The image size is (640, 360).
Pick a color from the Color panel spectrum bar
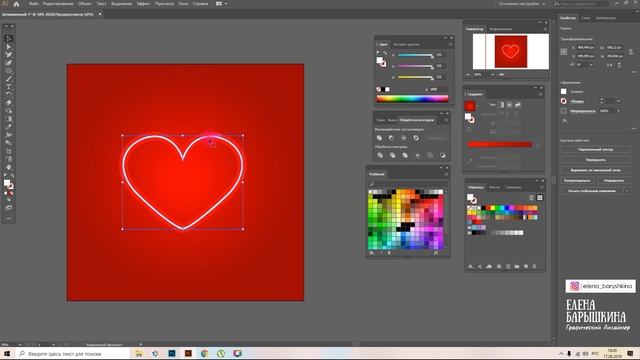pos(412,98)
